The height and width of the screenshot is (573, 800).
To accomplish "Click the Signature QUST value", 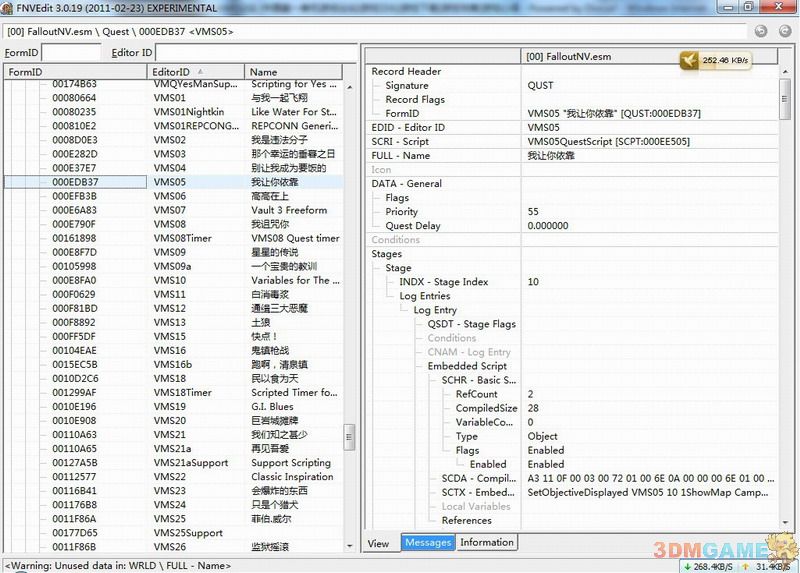I will 540,85.
